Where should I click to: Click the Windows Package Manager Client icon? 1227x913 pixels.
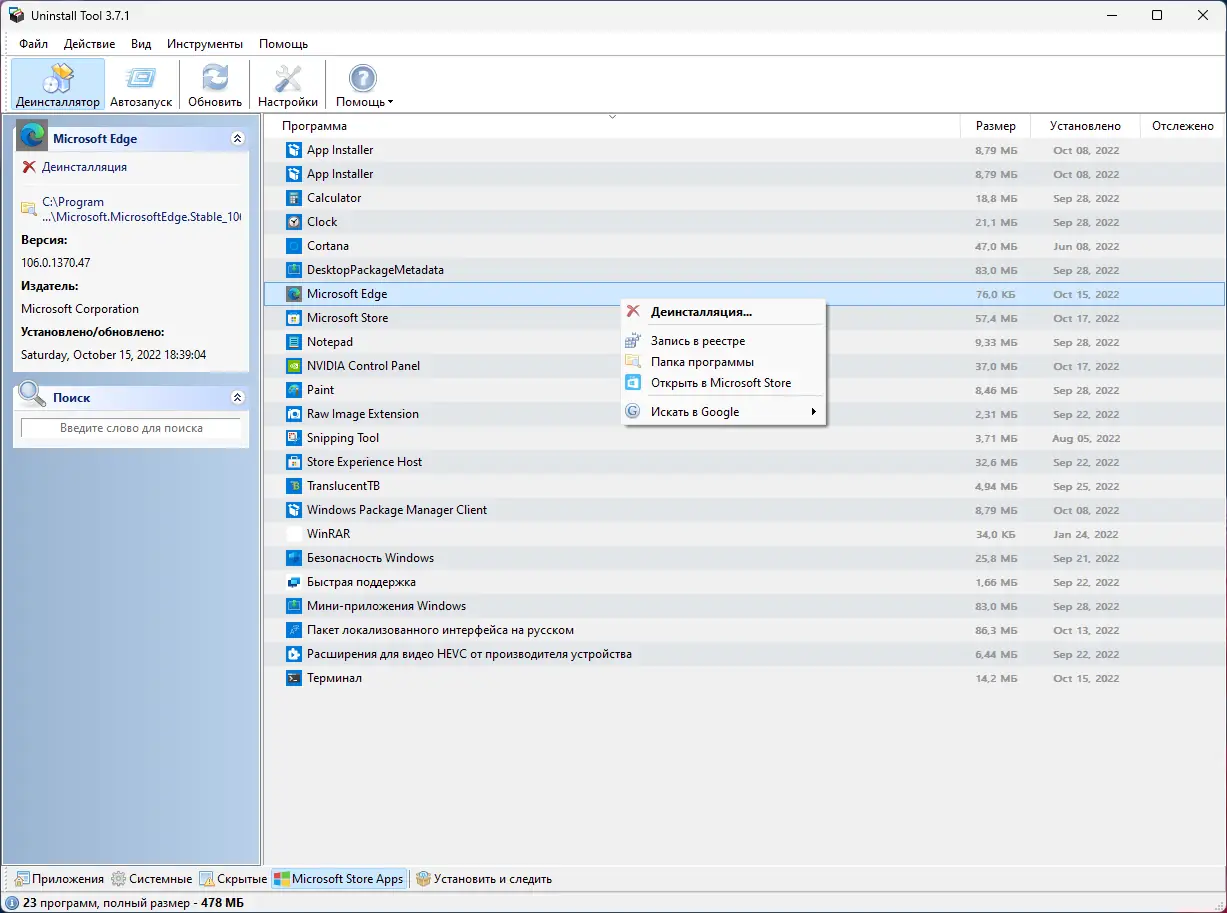(293, 510)
